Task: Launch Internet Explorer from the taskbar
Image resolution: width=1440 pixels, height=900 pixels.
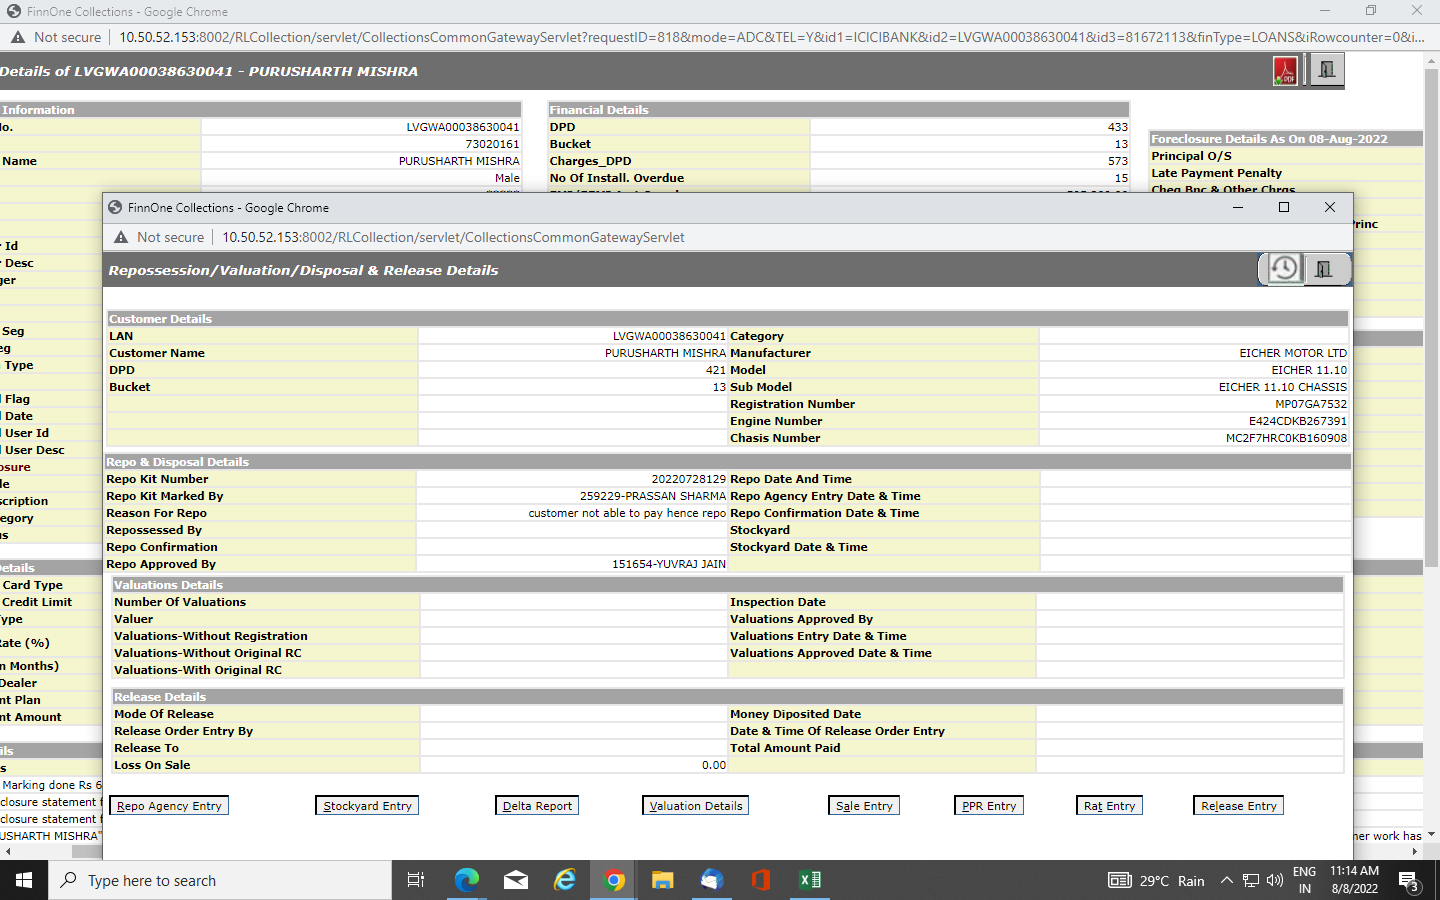Action: click(x=565, y=880)
